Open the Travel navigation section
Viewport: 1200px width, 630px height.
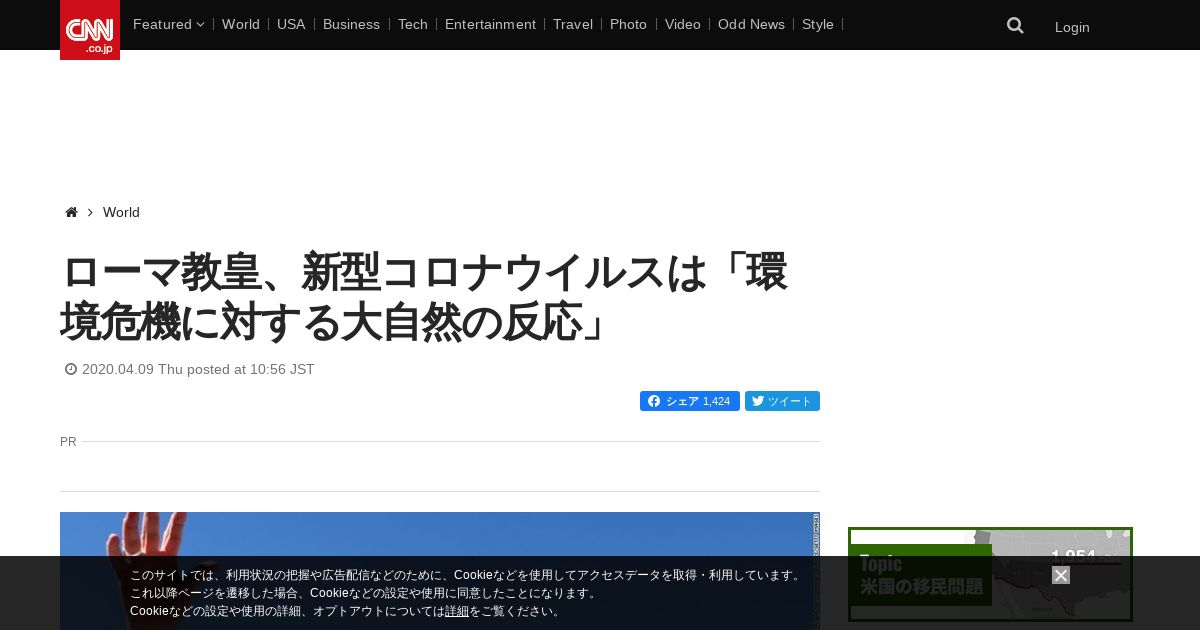pos(573,24)
